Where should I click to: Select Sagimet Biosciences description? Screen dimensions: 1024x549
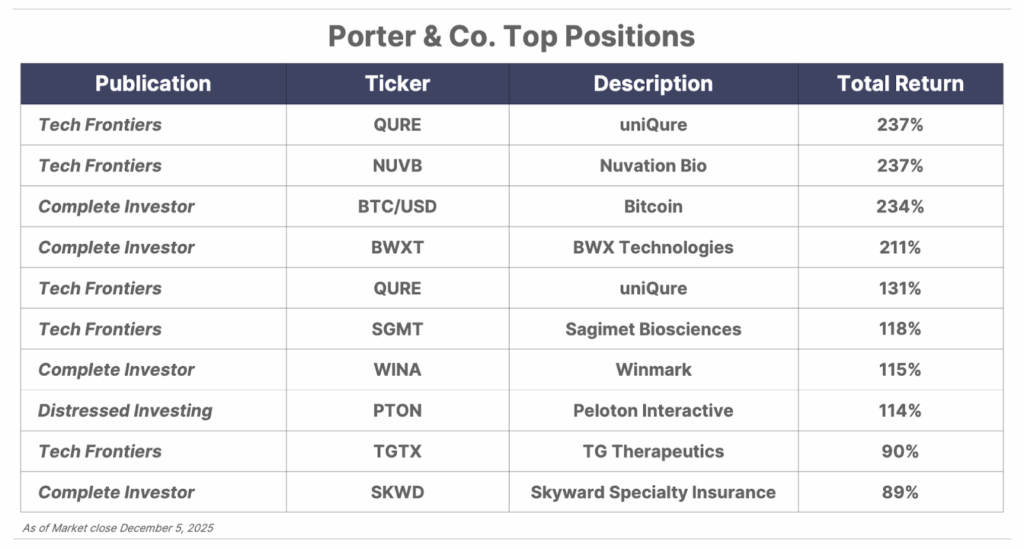(x=653, y=329)
